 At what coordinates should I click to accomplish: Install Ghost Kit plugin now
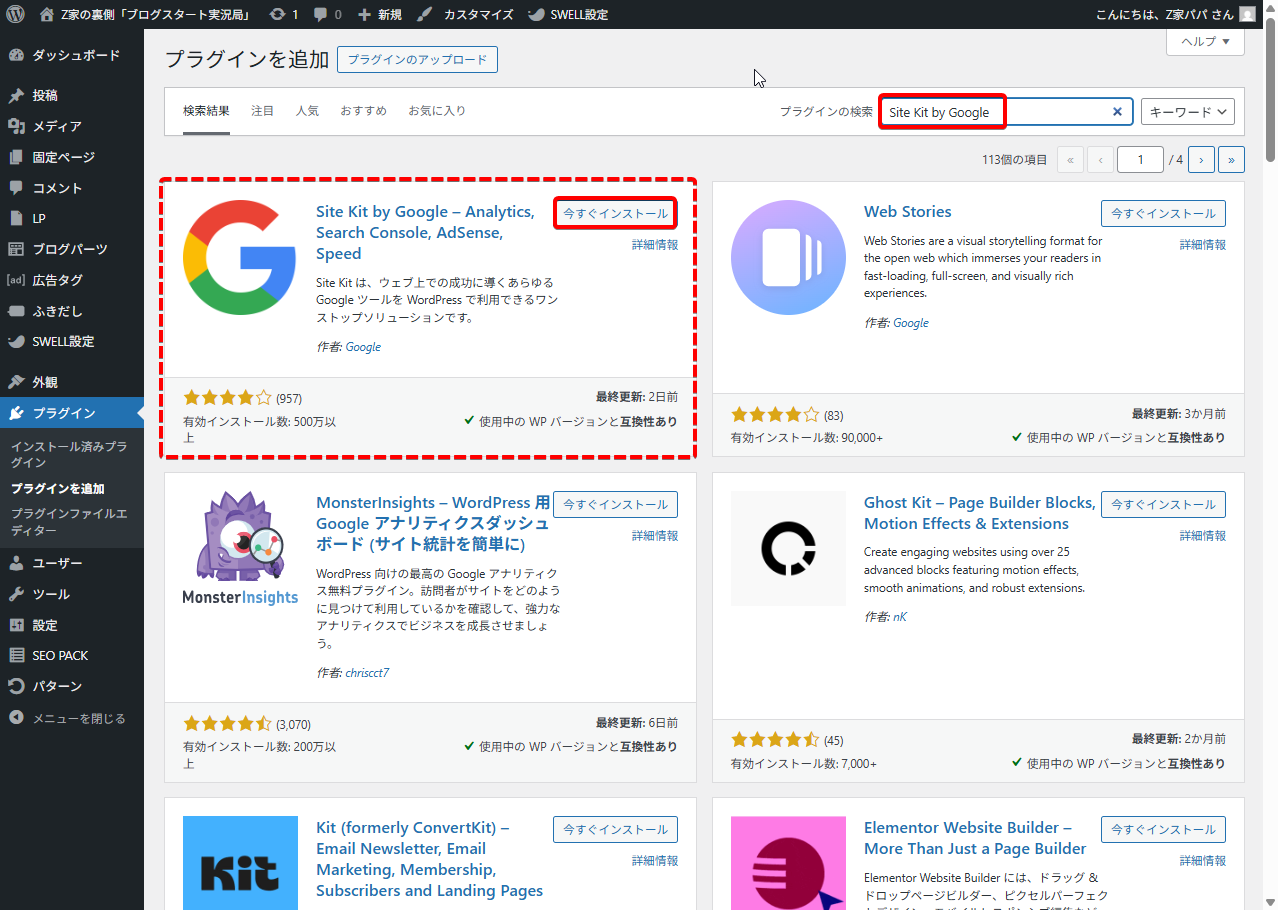(x=1163, y=505)
